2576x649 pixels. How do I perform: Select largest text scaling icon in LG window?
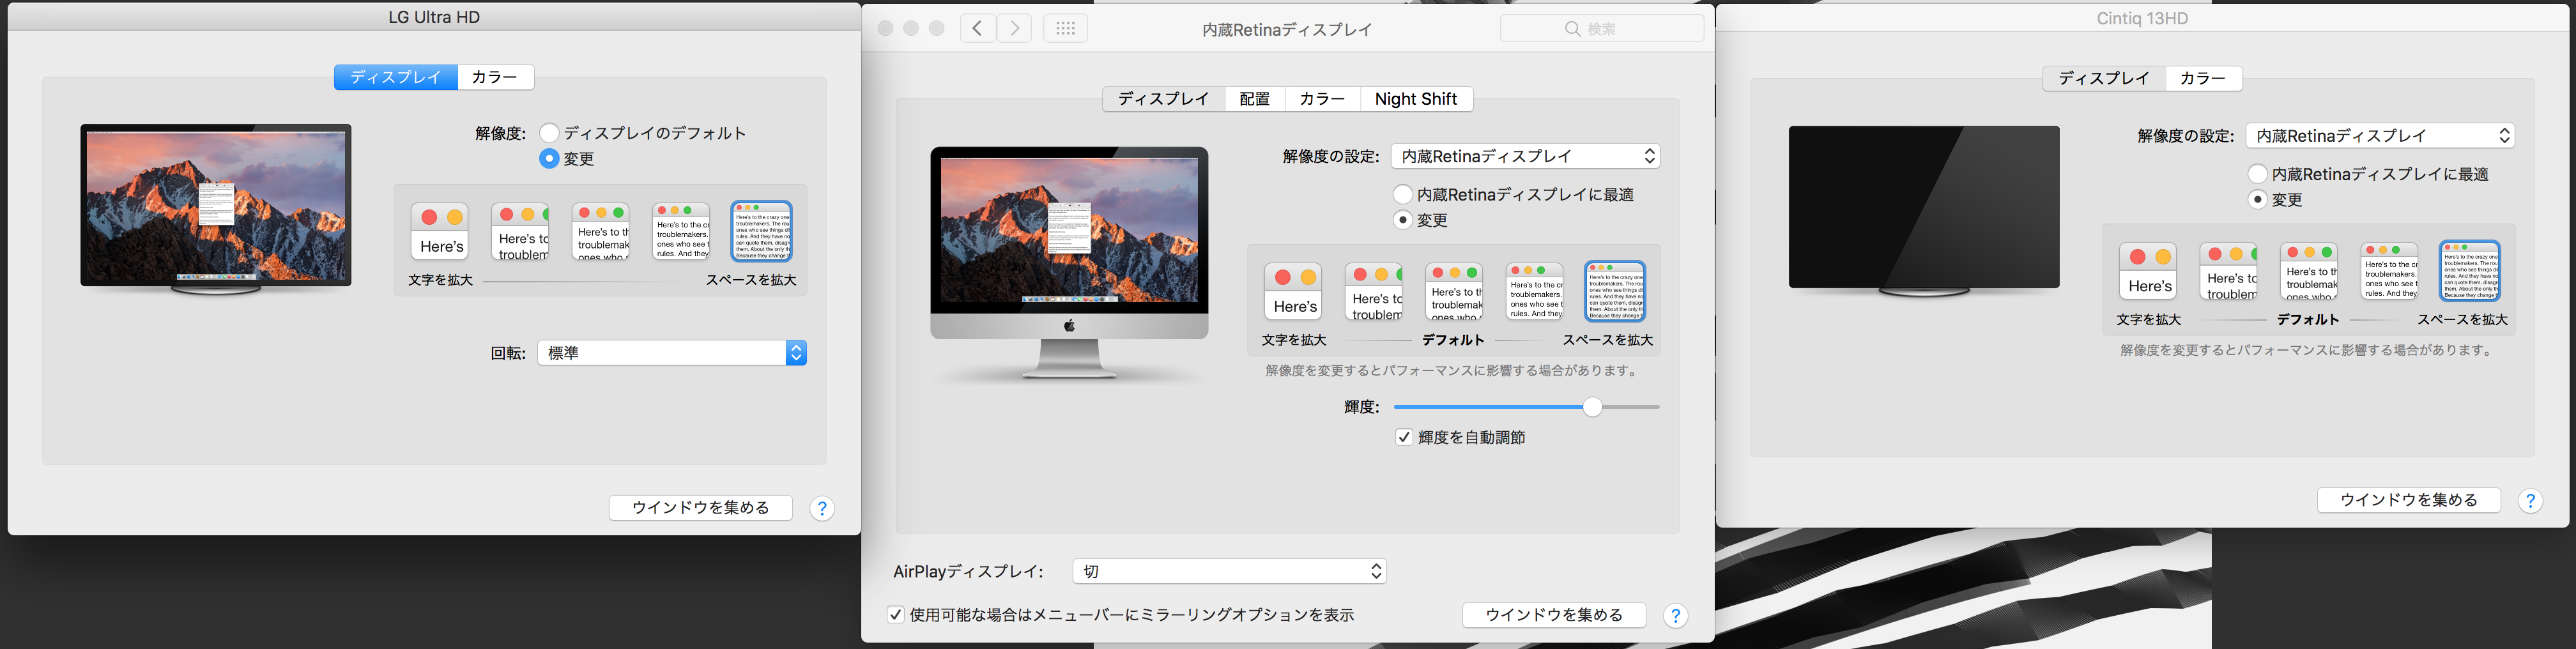(x=440, y=231)
